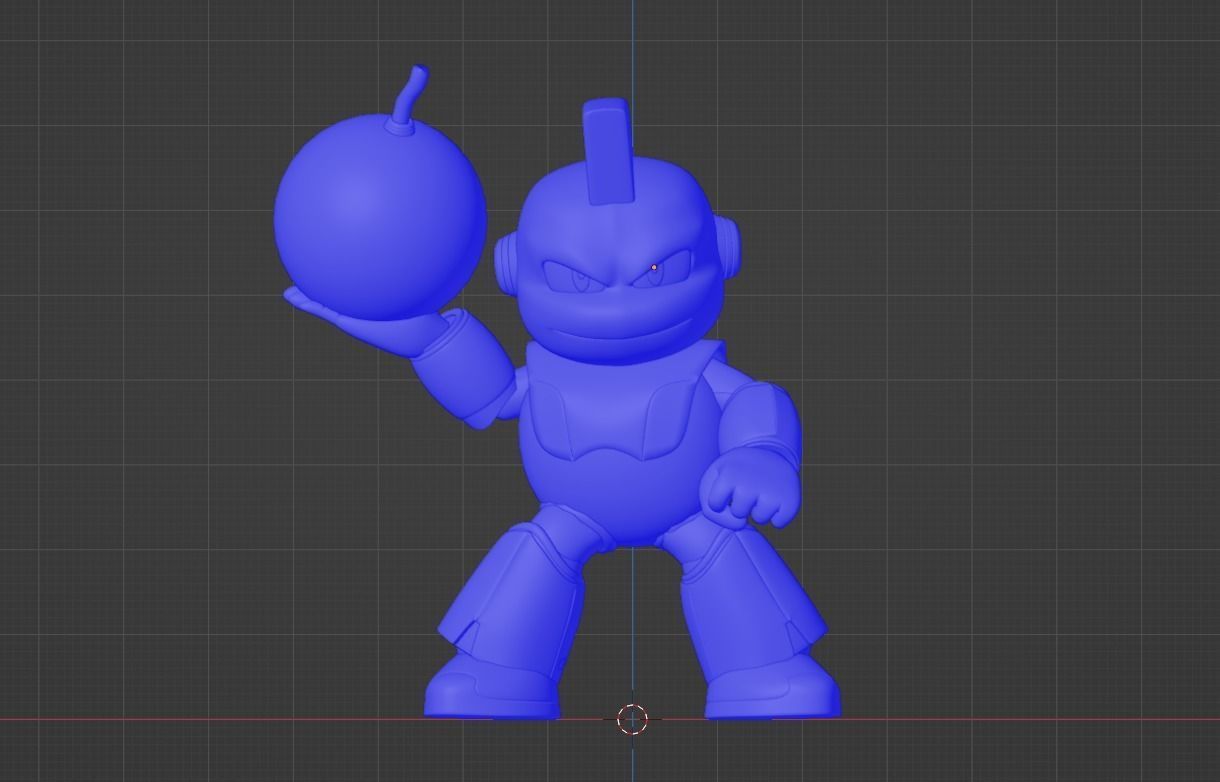Click the curved fuse on top of the bomb

click(412, 97)
